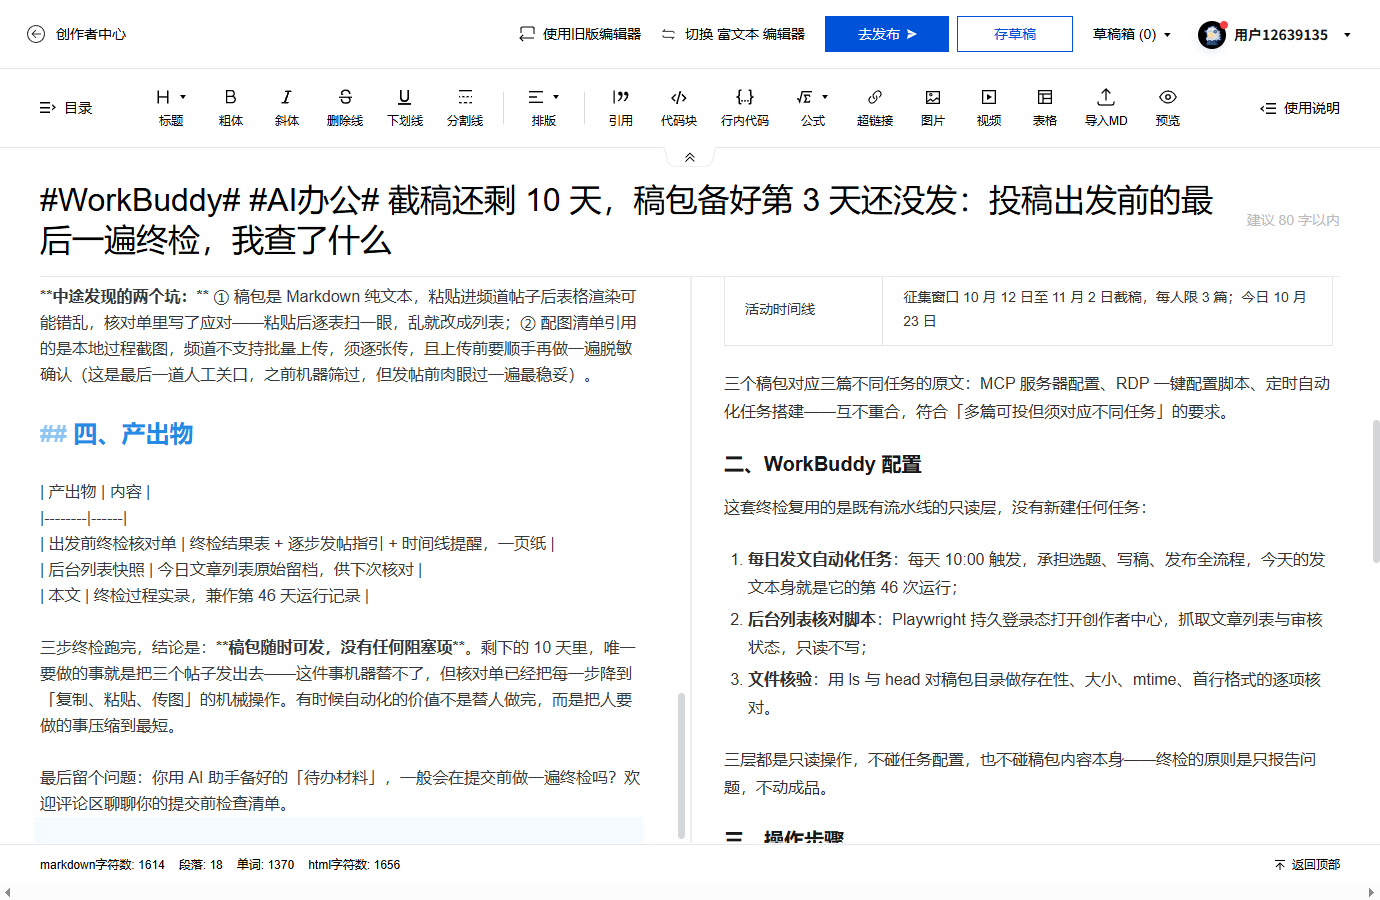This screenshot has height=900, width=1380.
Task: Toggle the 预览 preview pane
Action: 1168,108
